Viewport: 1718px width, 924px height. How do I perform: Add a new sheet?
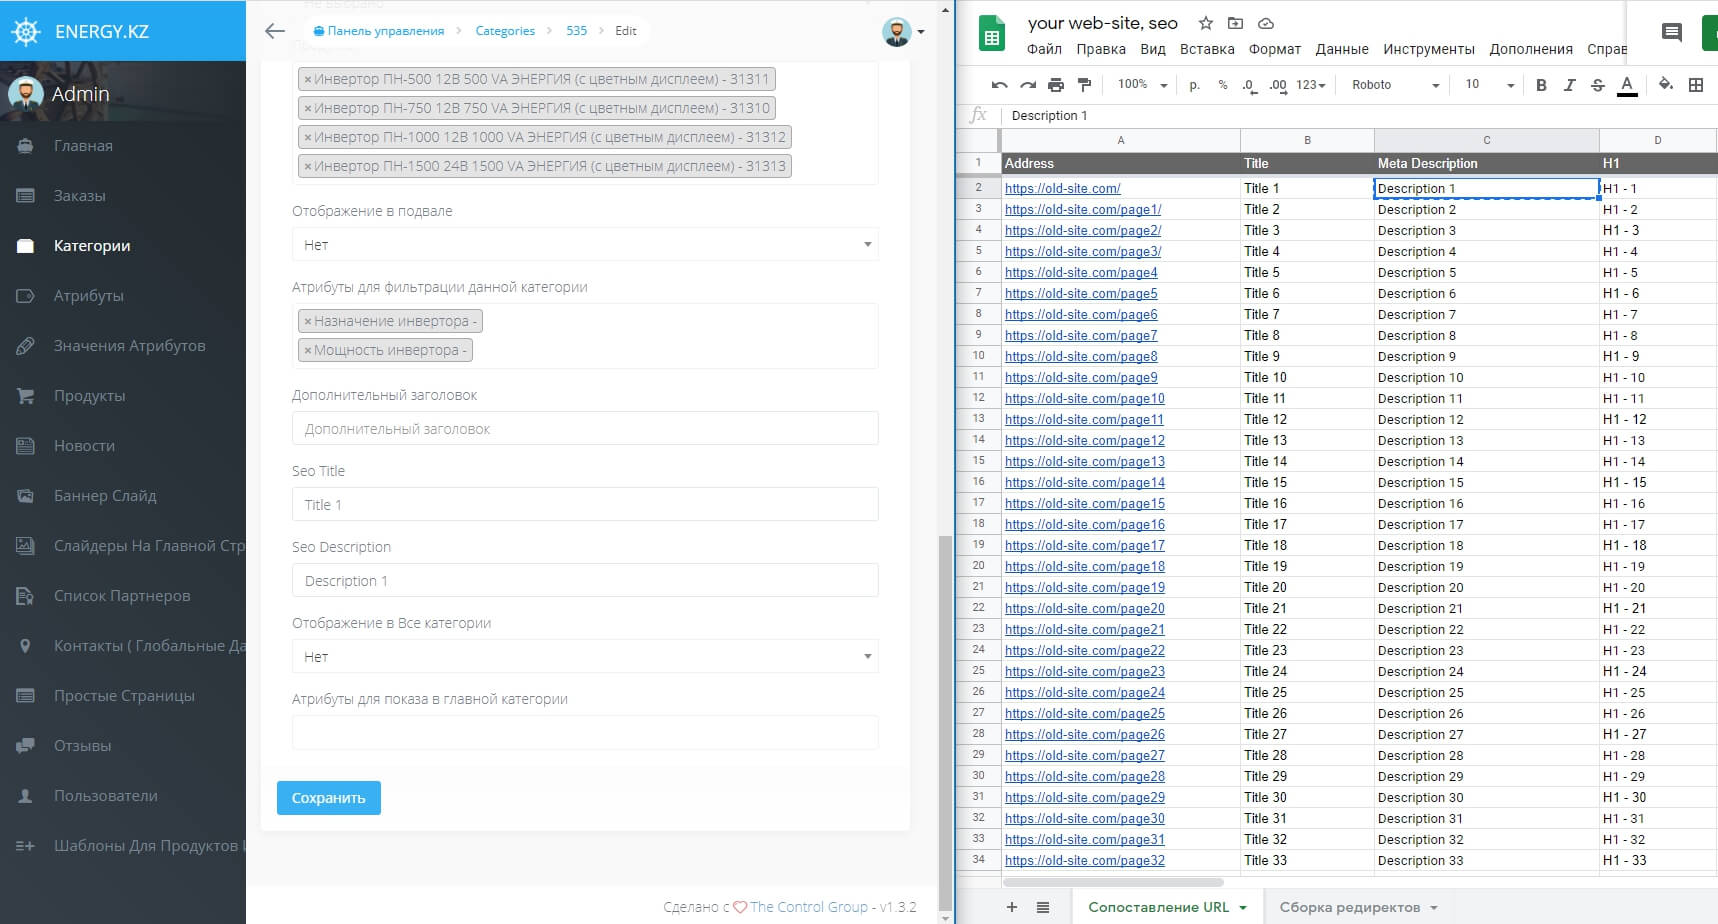pyautogui.click(x=1012, y=907)
